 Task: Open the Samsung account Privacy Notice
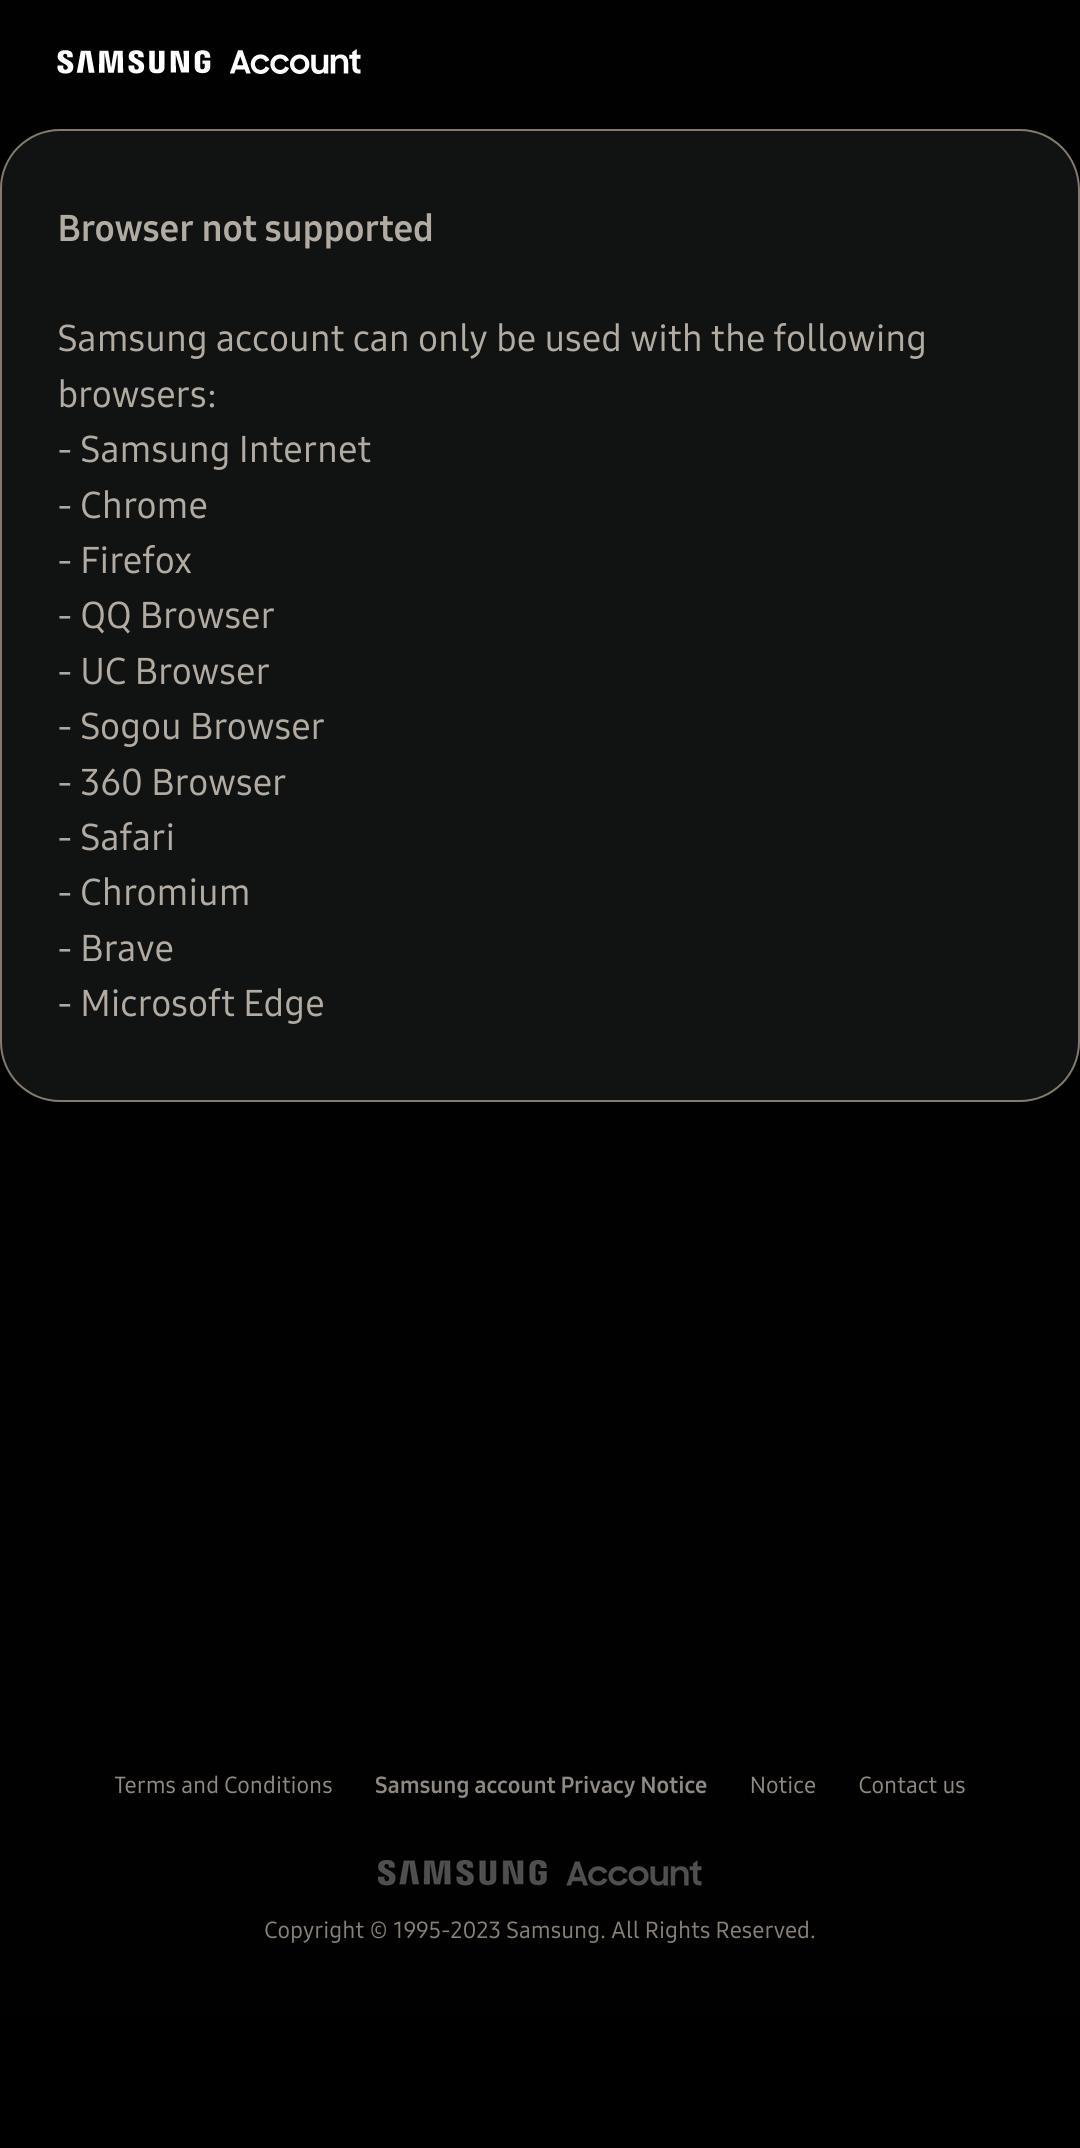pyautogui.click(x=540, y=1784)
